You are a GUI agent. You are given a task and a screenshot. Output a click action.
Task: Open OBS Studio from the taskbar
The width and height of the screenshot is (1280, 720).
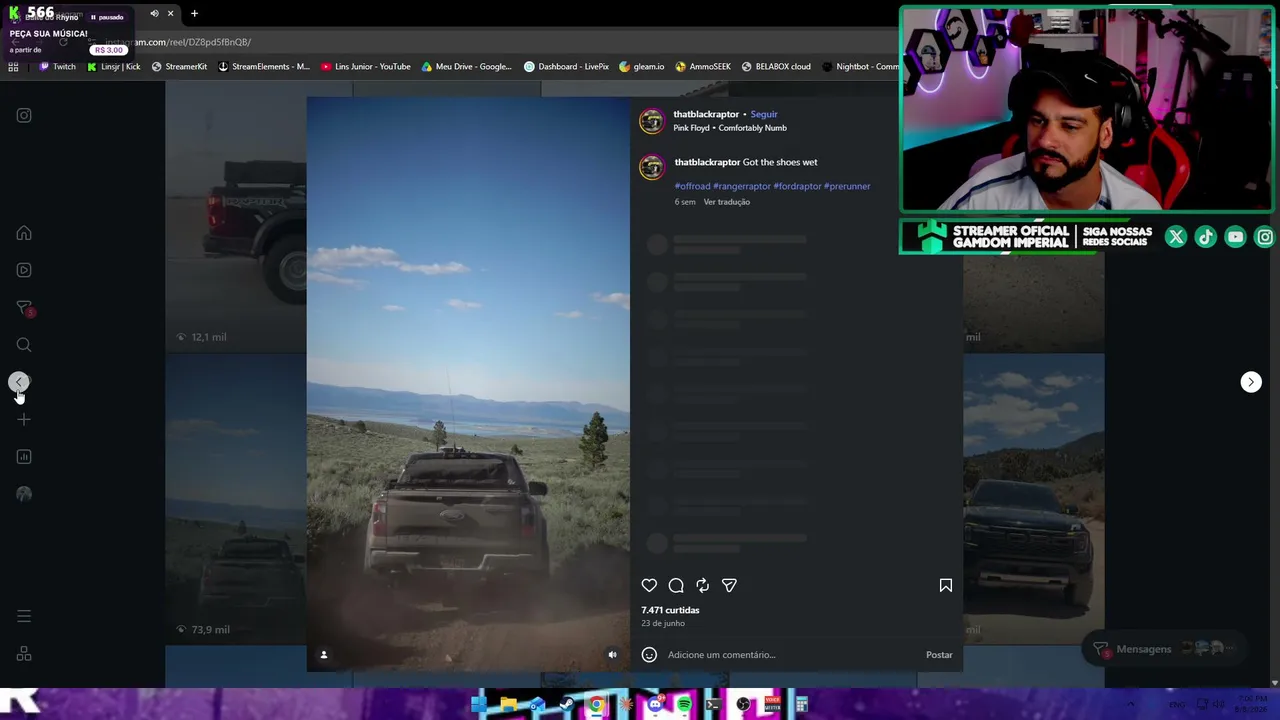click(743, 705)
